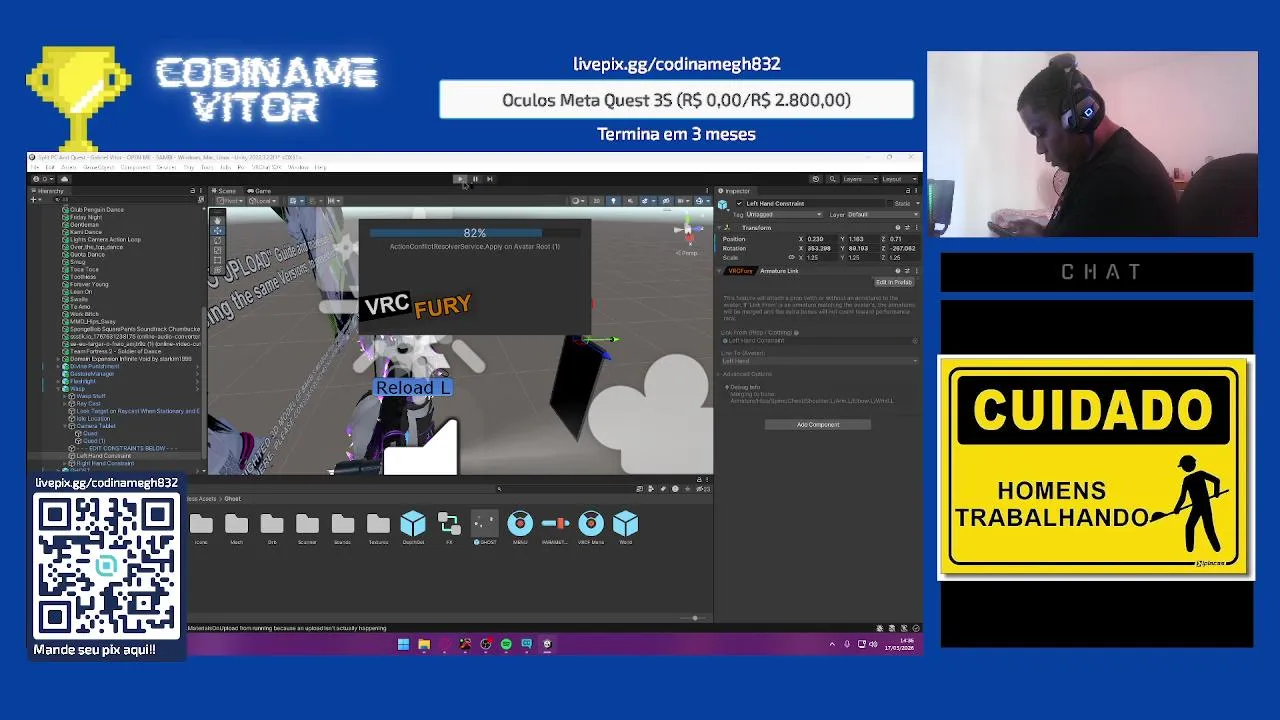Expand Advanced Options foldout
1280x720 pixels.
tap(718, 374)
